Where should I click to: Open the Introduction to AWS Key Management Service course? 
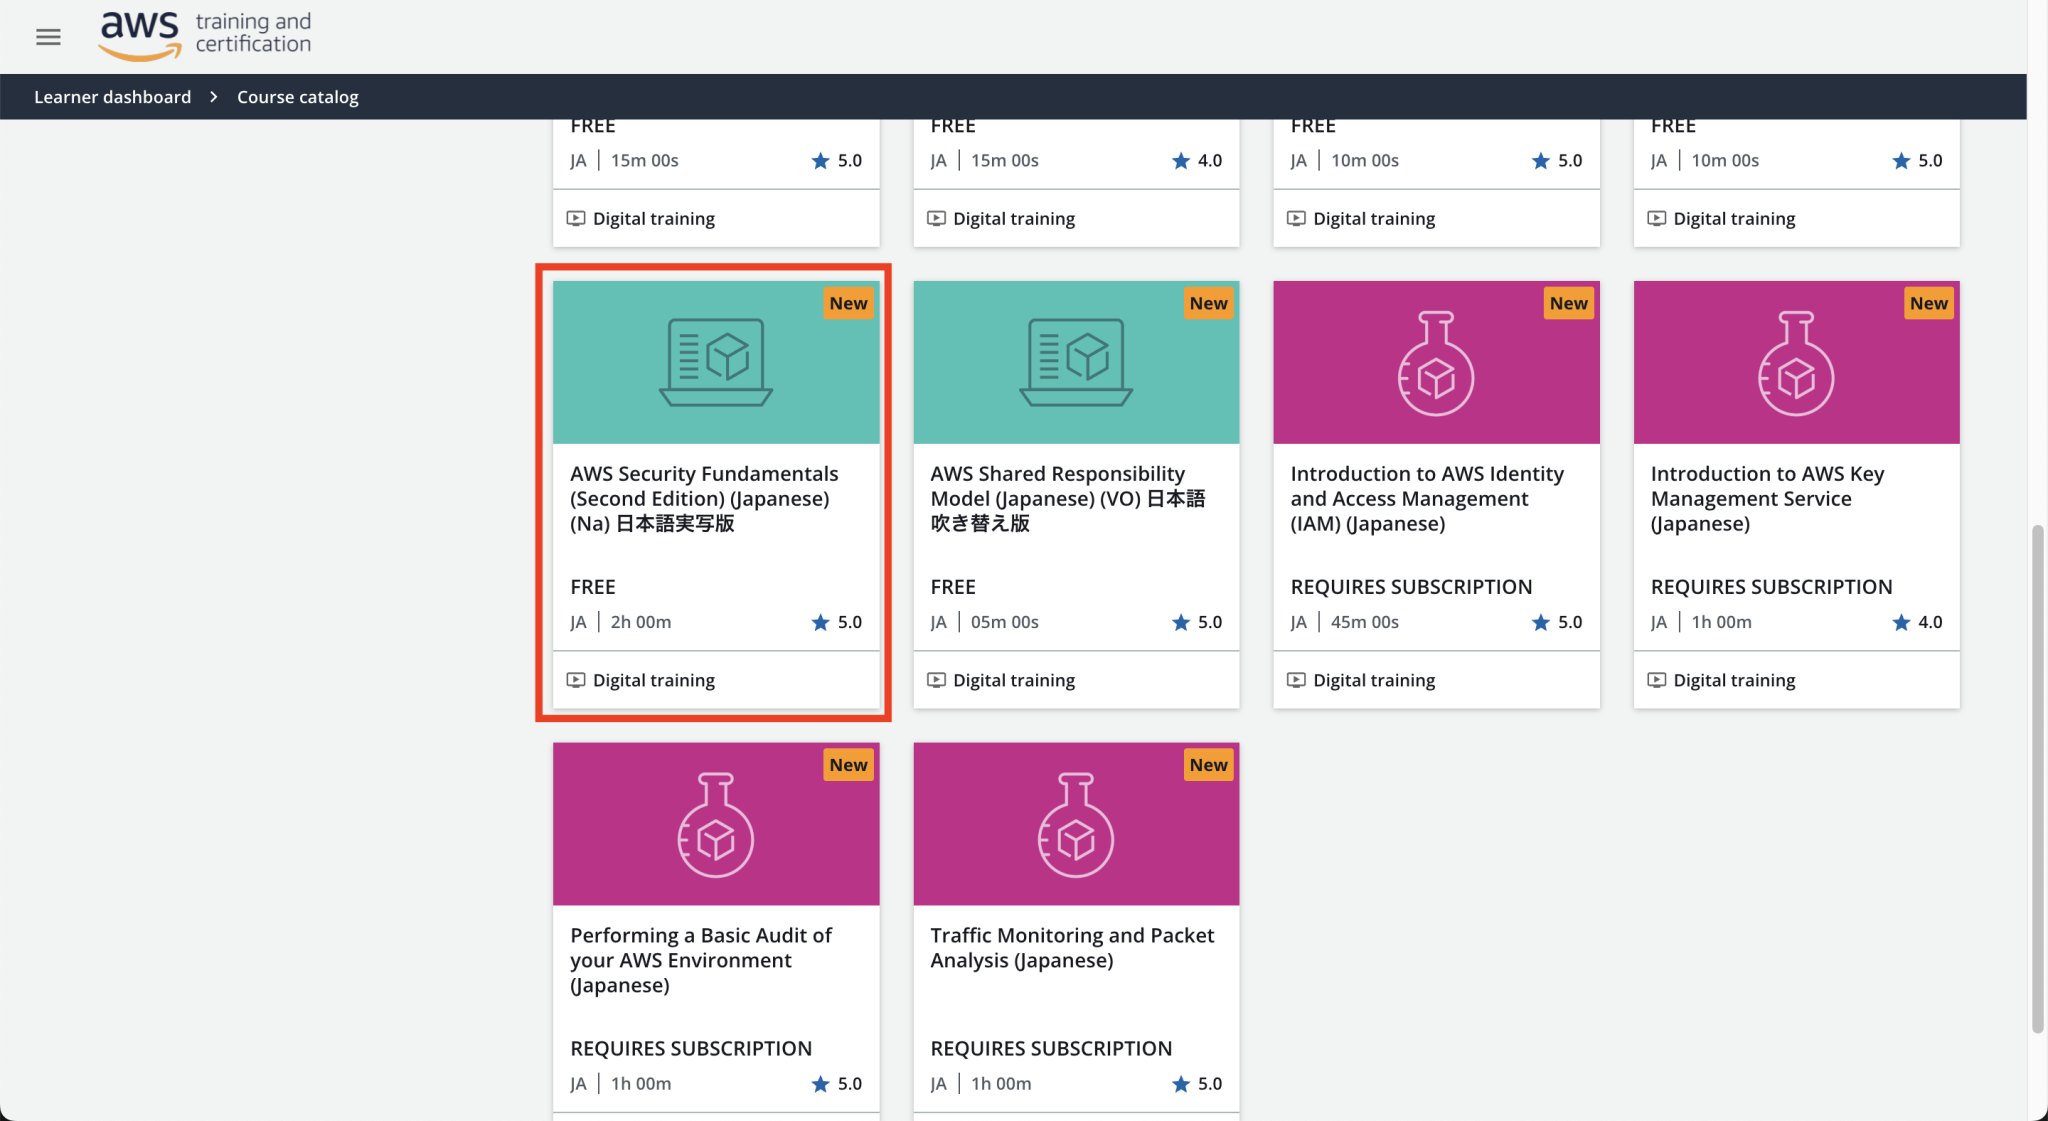click(1767, 498)
